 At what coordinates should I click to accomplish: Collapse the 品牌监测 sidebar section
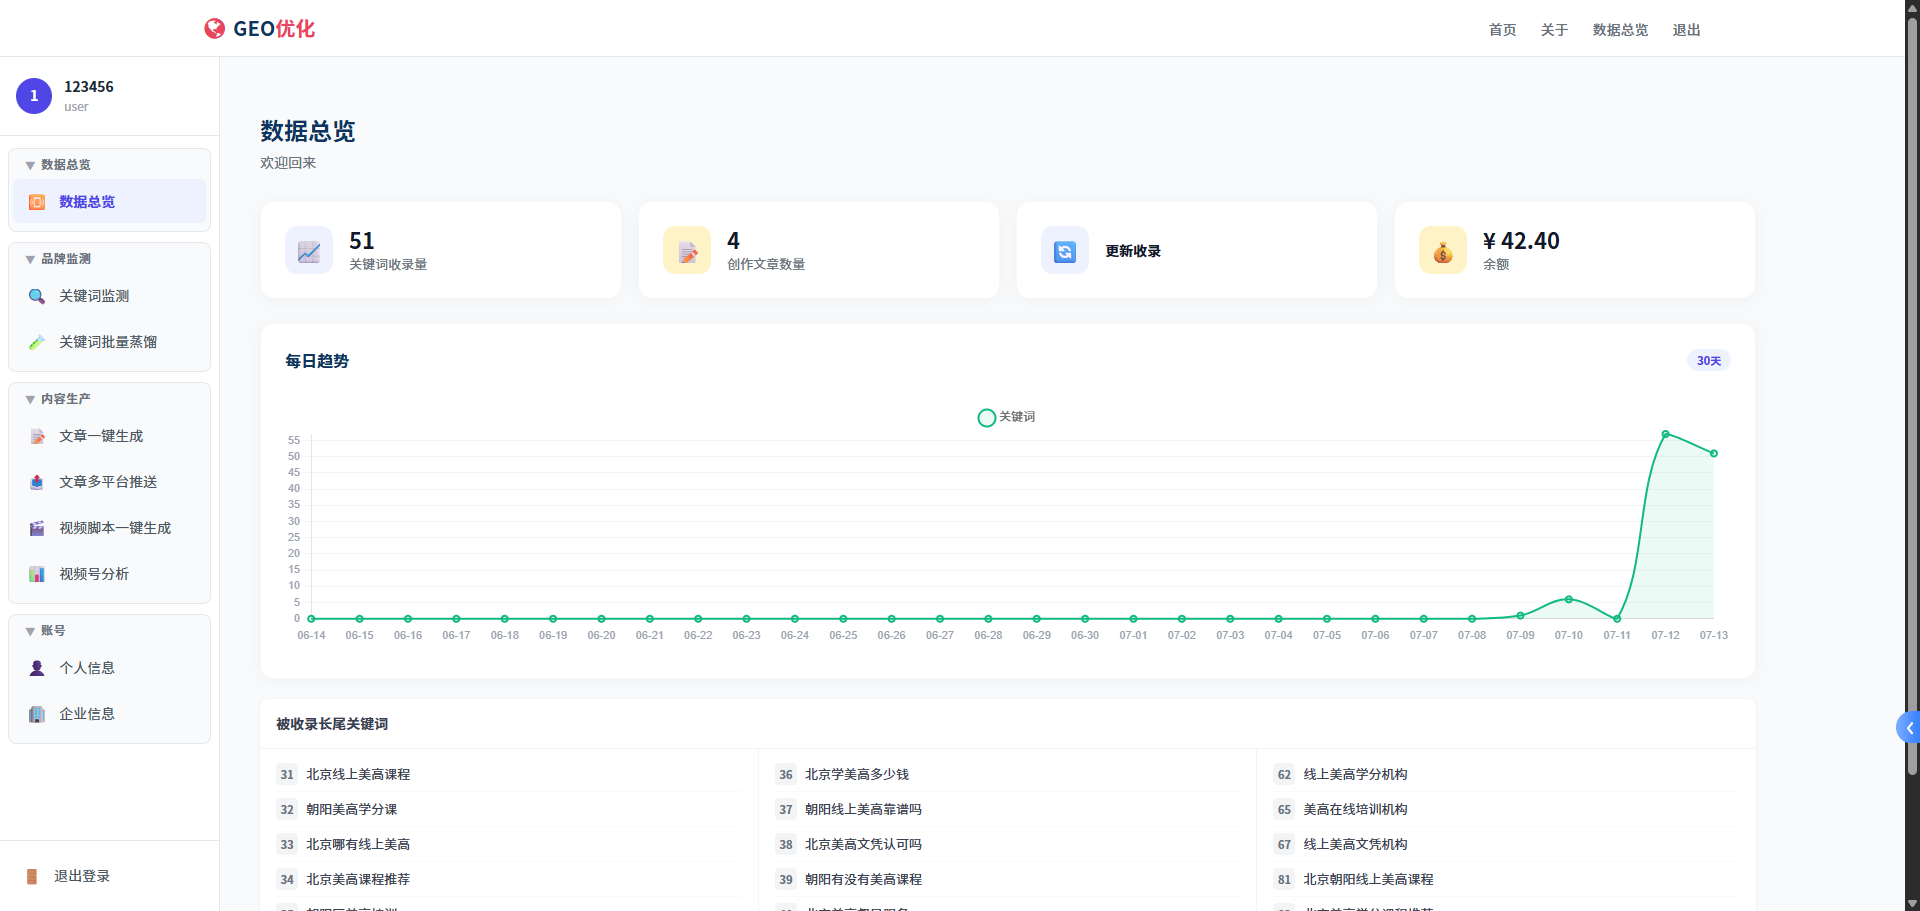(x=58, y=259)
